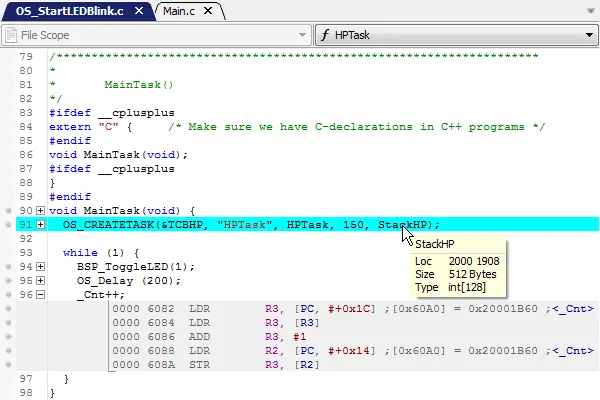Set breakpoint on instruction at address 6082
Image resolution: width=600 pixels, height=400 pixels.
pos(8,309)
